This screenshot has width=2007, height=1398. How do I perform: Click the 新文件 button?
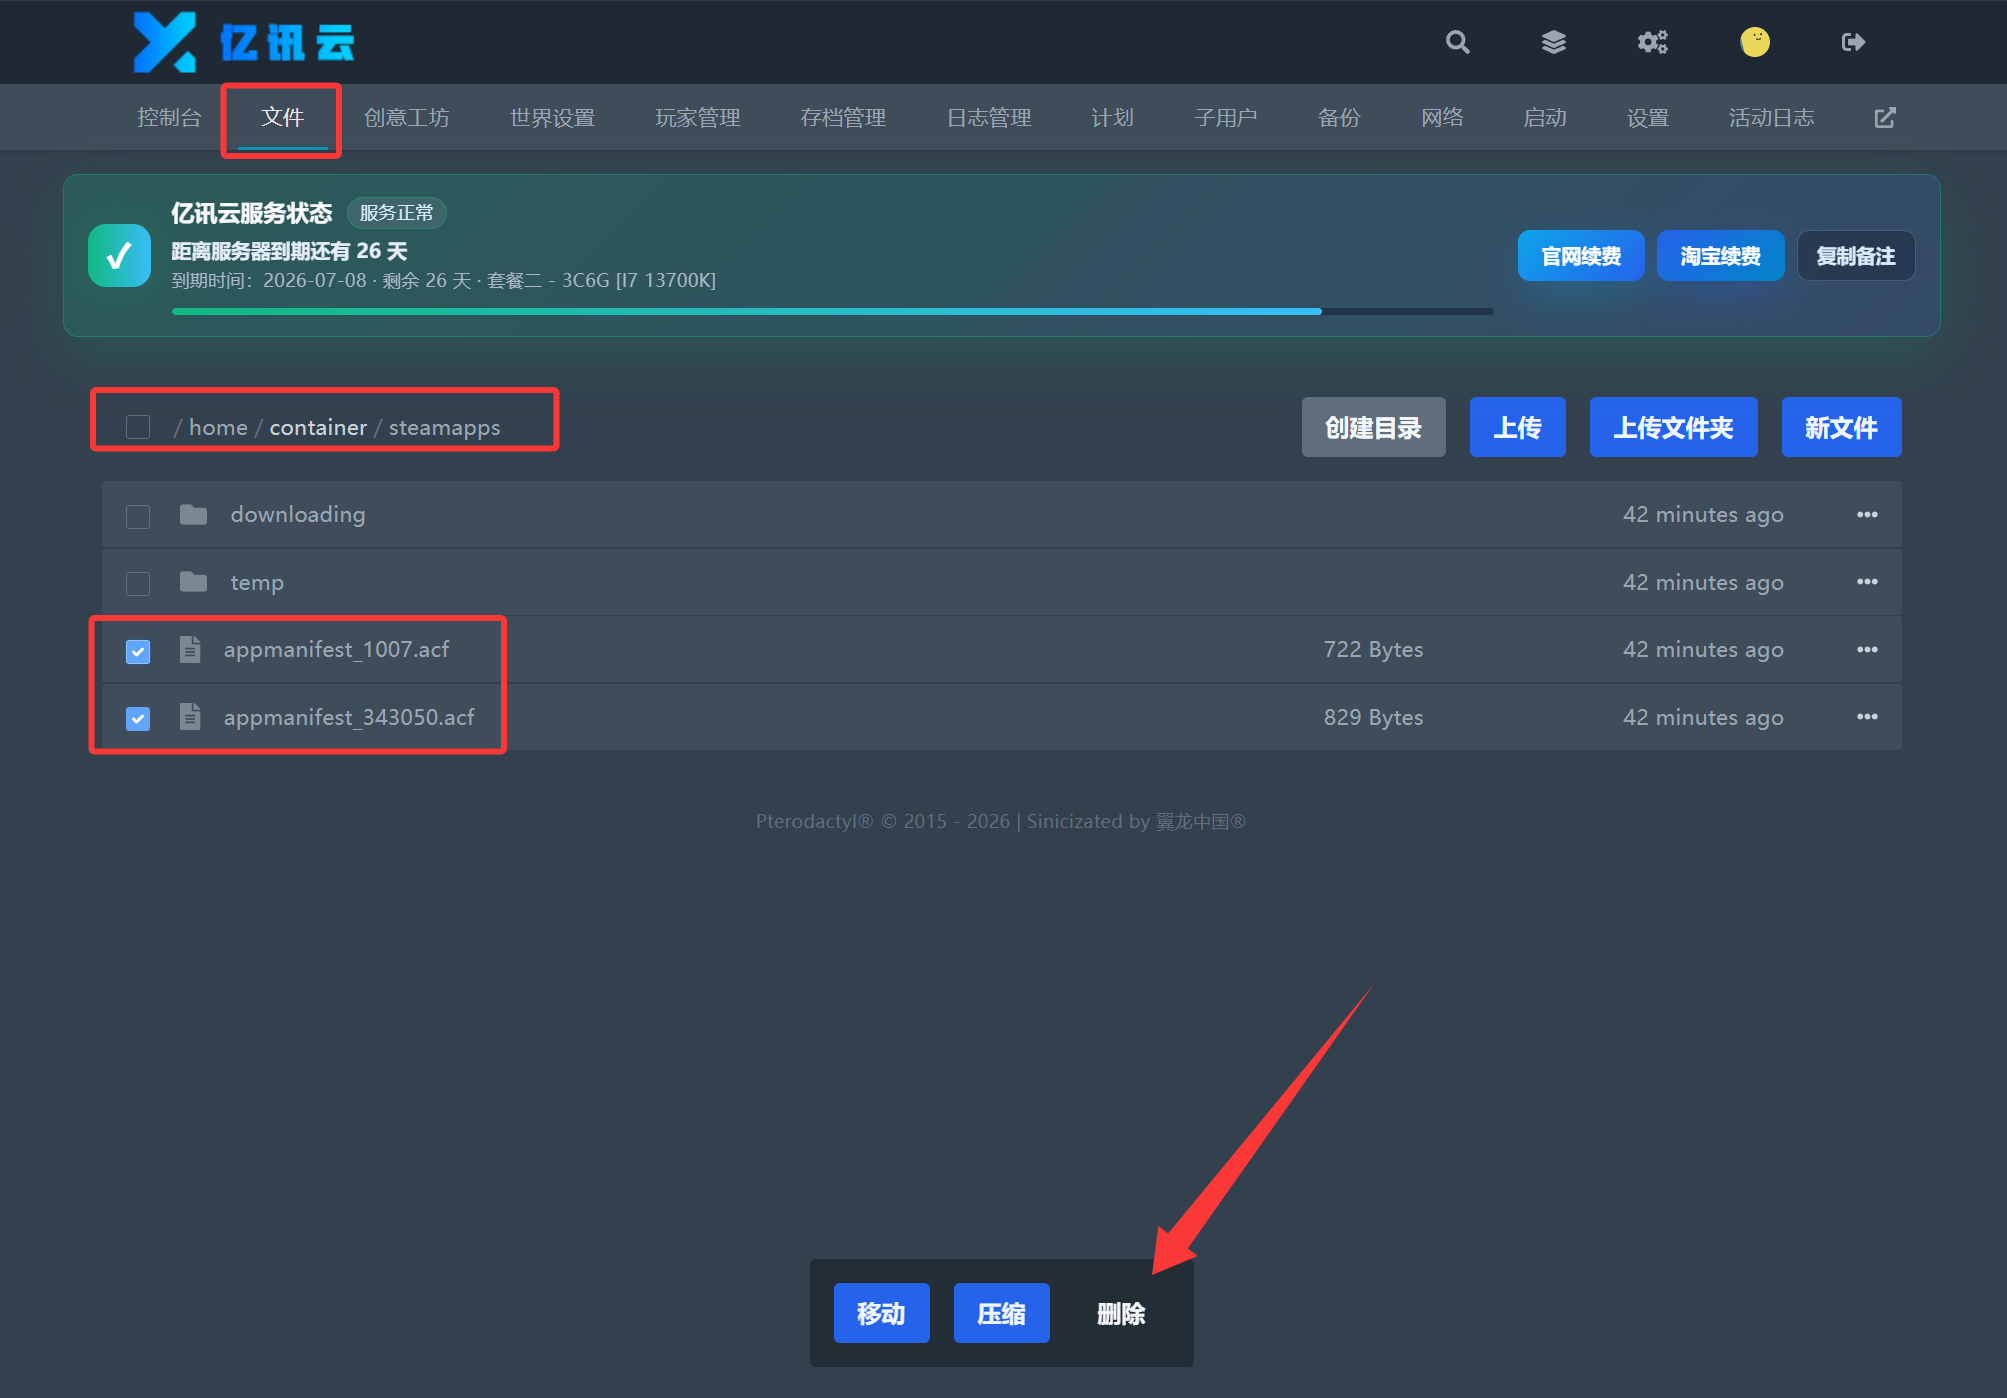[1841, 428]
